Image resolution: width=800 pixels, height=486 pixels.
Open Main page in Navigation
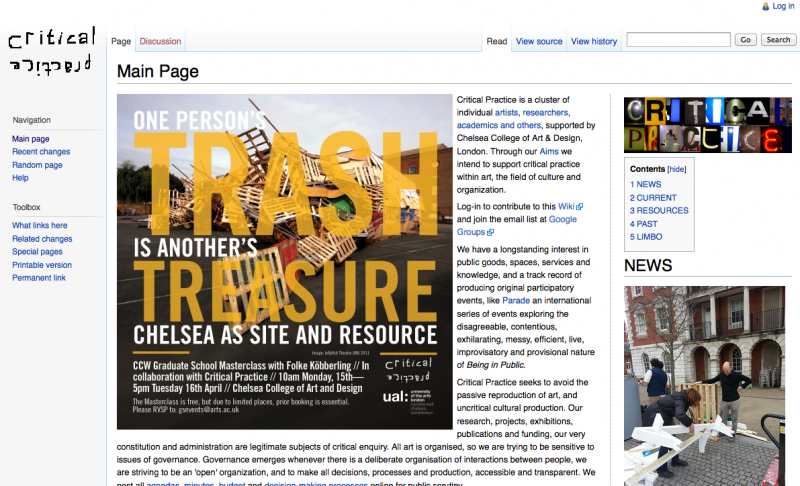31,139
